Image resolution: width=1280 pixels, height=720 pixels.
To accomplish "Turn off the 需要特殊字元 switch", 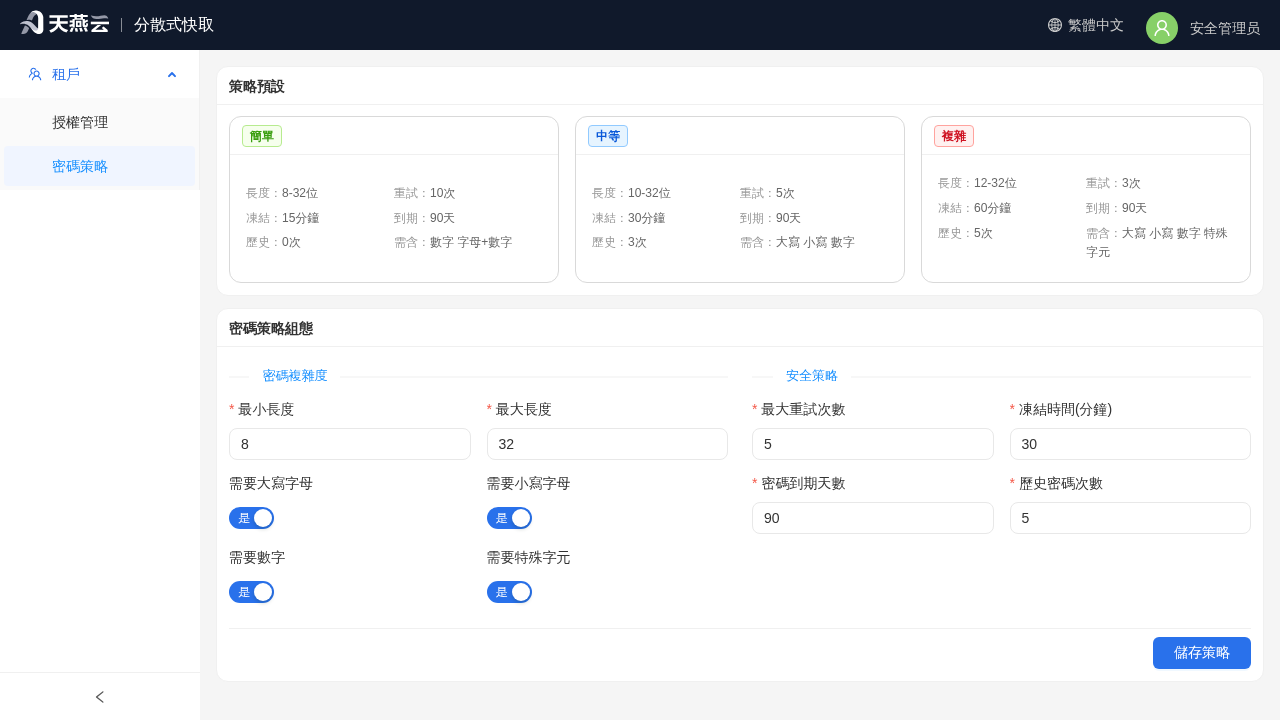I will 509,592.
